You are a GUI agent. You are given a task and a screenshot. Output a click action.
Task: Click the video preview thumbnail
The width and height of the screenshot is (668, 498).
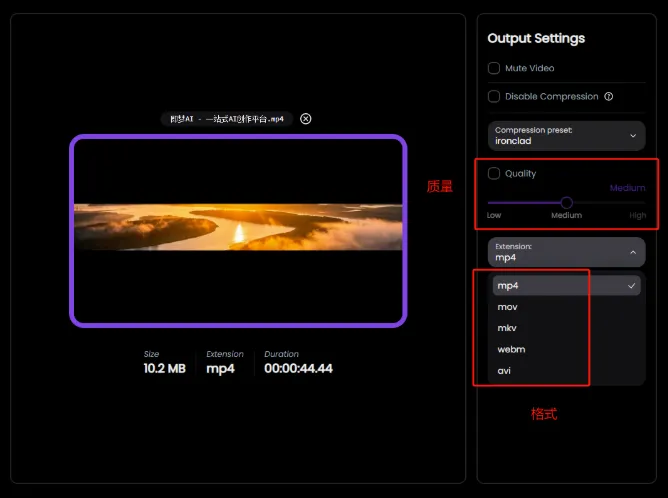(x=238, y=231)
